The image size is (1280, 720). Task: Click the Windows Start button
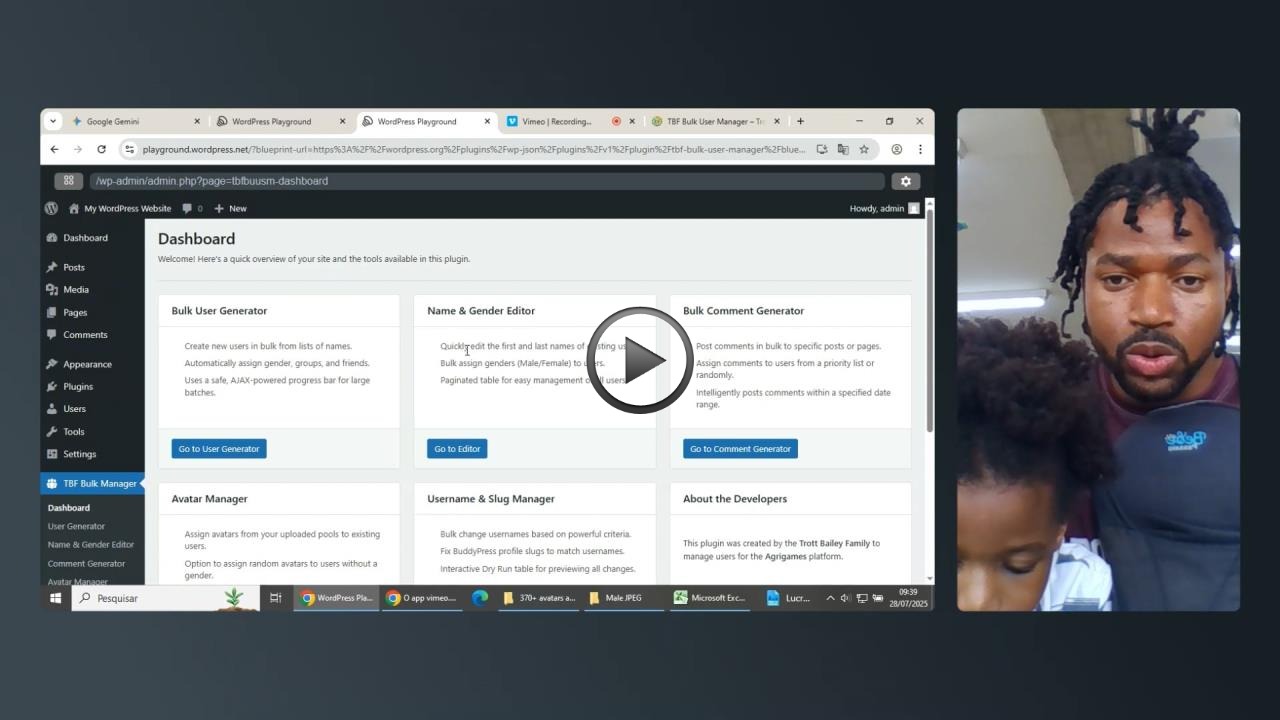55,598
